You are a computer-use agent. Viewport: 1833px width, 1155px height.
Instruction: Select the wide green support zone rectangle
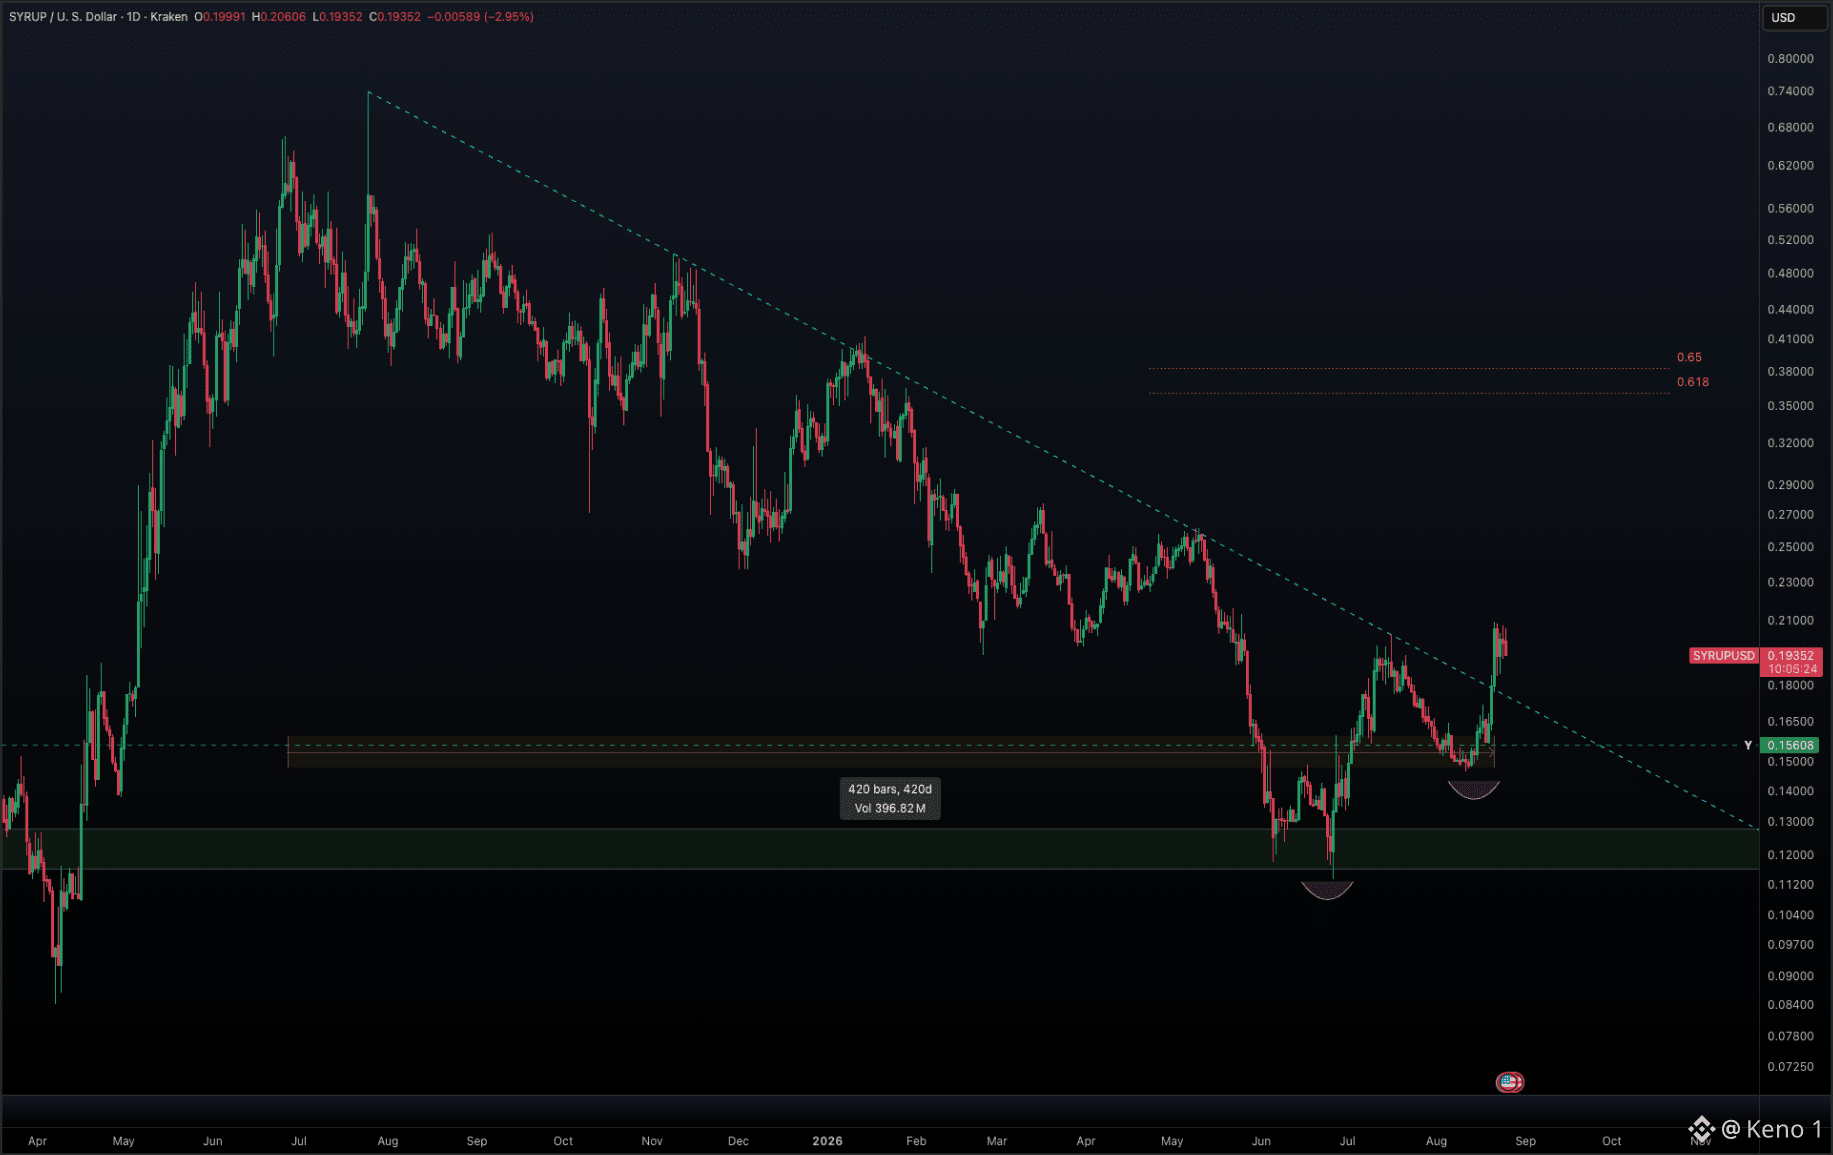[880, 849]
